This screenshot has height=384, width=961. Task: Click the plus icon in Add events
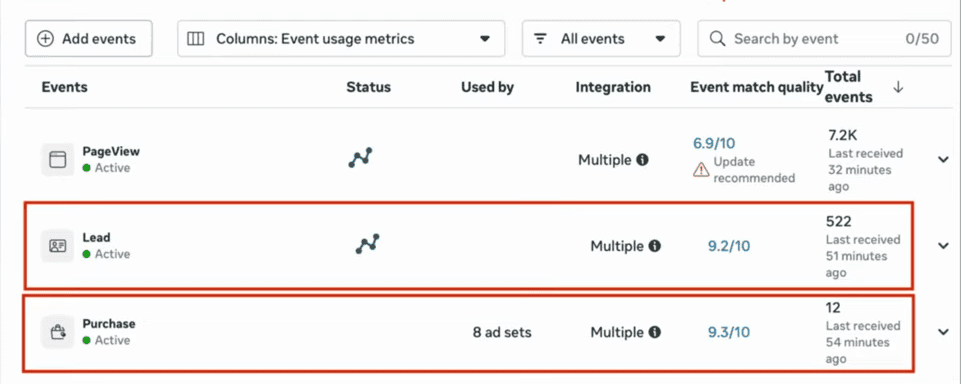(x=45, y=39)
